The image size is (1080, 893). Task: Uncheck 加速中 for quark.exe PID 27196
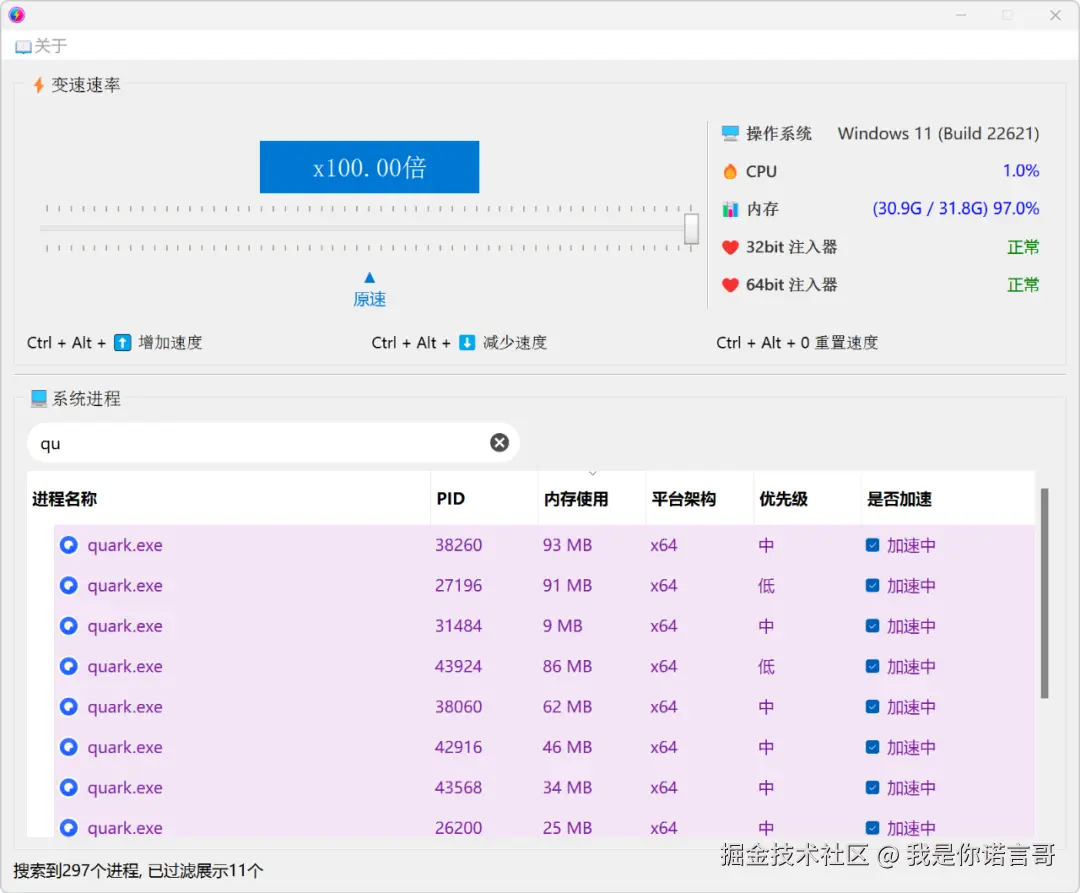point(872,586)
